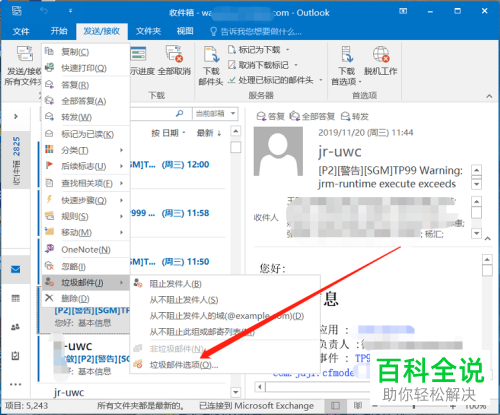The width and height of the screenshot is (500, 415).
Task: Switch to the Folder (文件夹) ribbon tab
Action: [148, 31]
